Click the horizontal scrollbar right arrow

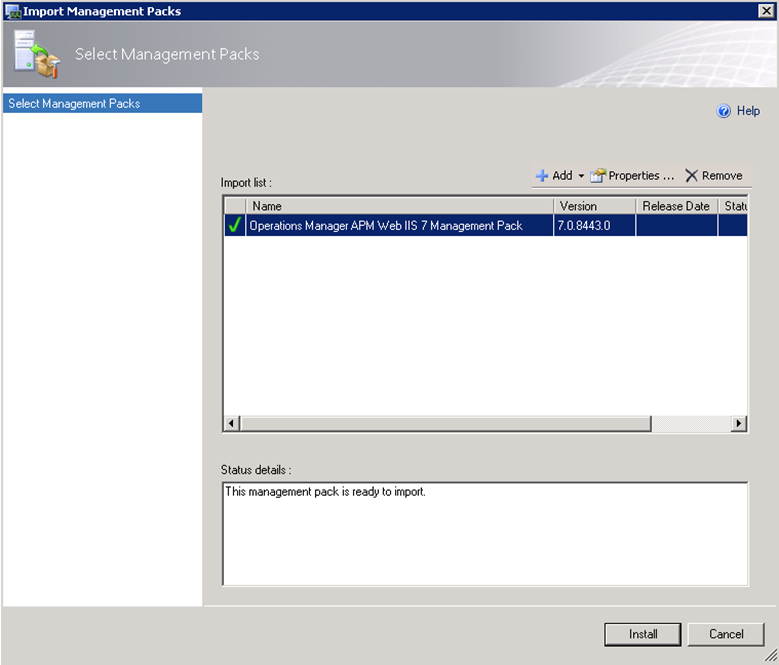click(739, 423)
